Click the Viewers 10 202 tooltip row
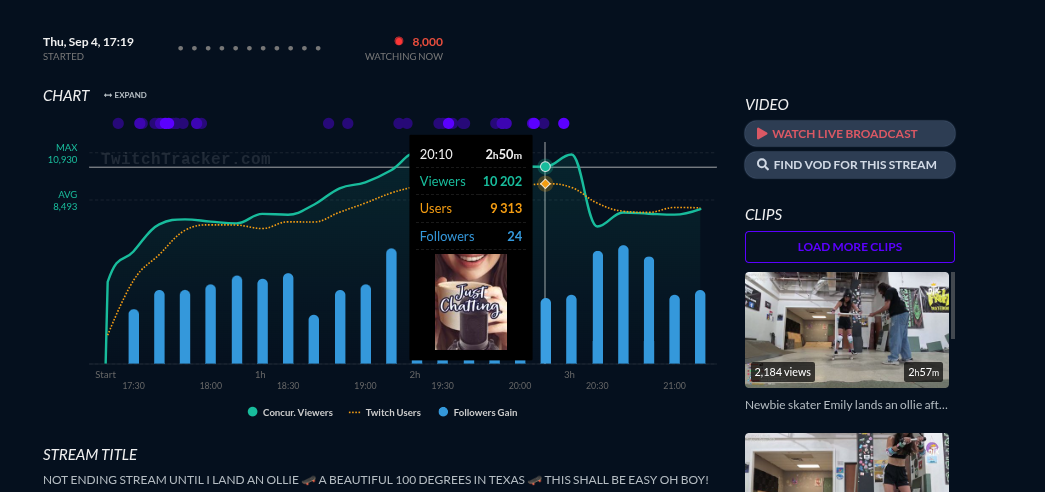This screenshot has width=1045, height=492. pos(471,181)
